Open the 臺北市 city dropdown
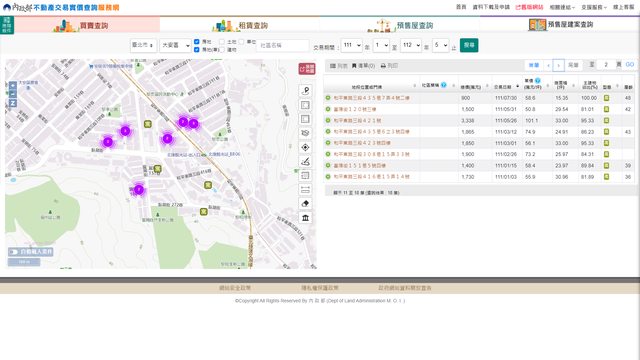Viewport: 640px width, 360px height. point(143,45)
